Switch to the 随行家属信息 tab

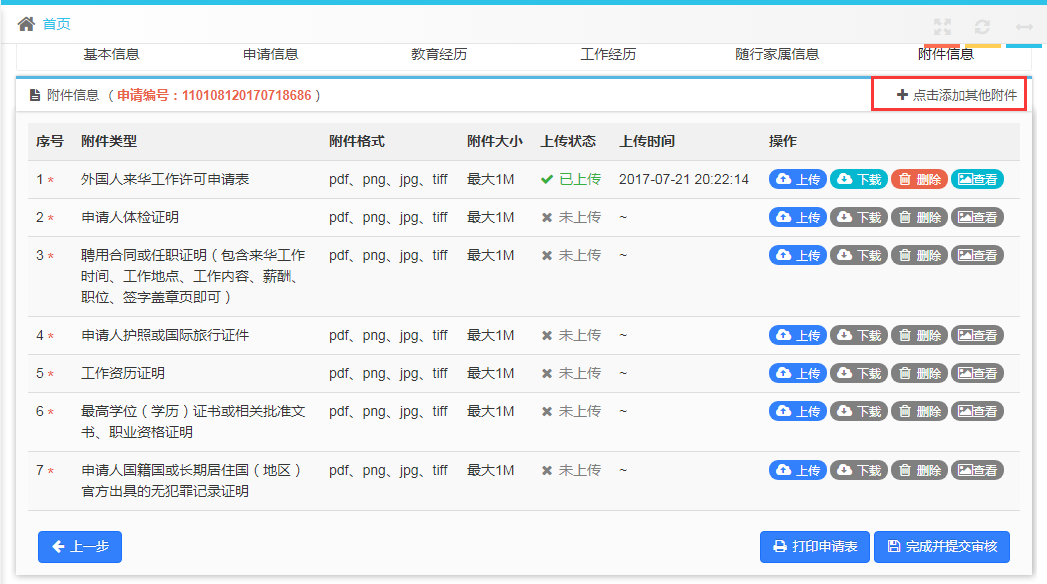click(779, 55)
